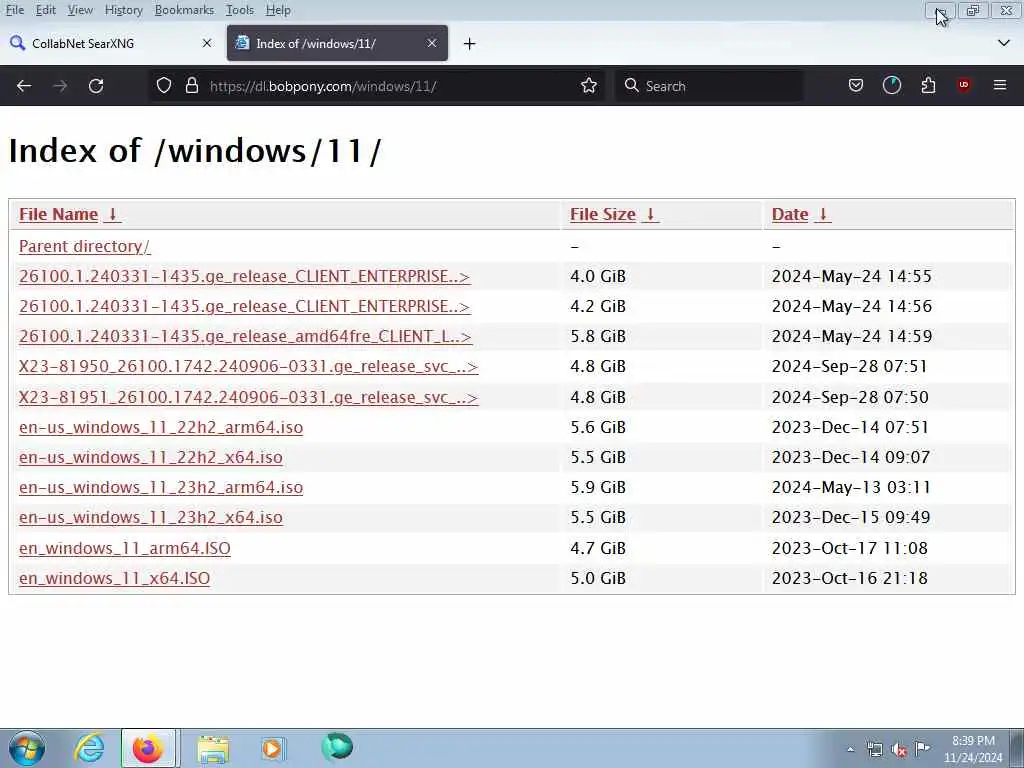Close the Index of /windows/11/ tab
Image resolution: width=1024 pixels, height=768 pixels.
(x=432, y=43)
